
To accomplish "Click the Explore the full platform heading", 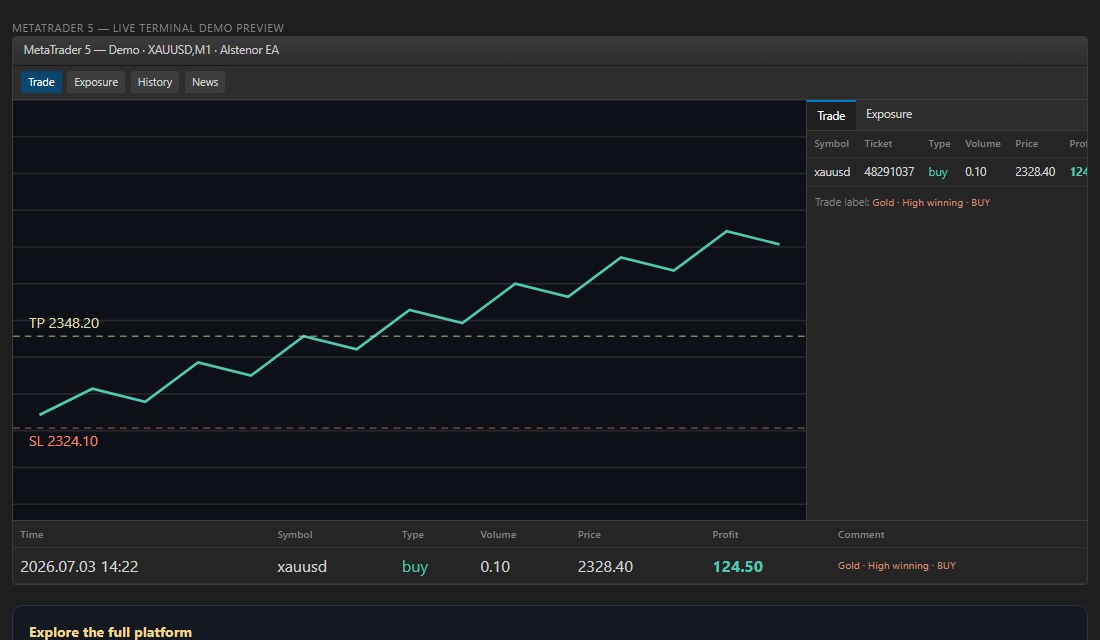I will (110, 632).
